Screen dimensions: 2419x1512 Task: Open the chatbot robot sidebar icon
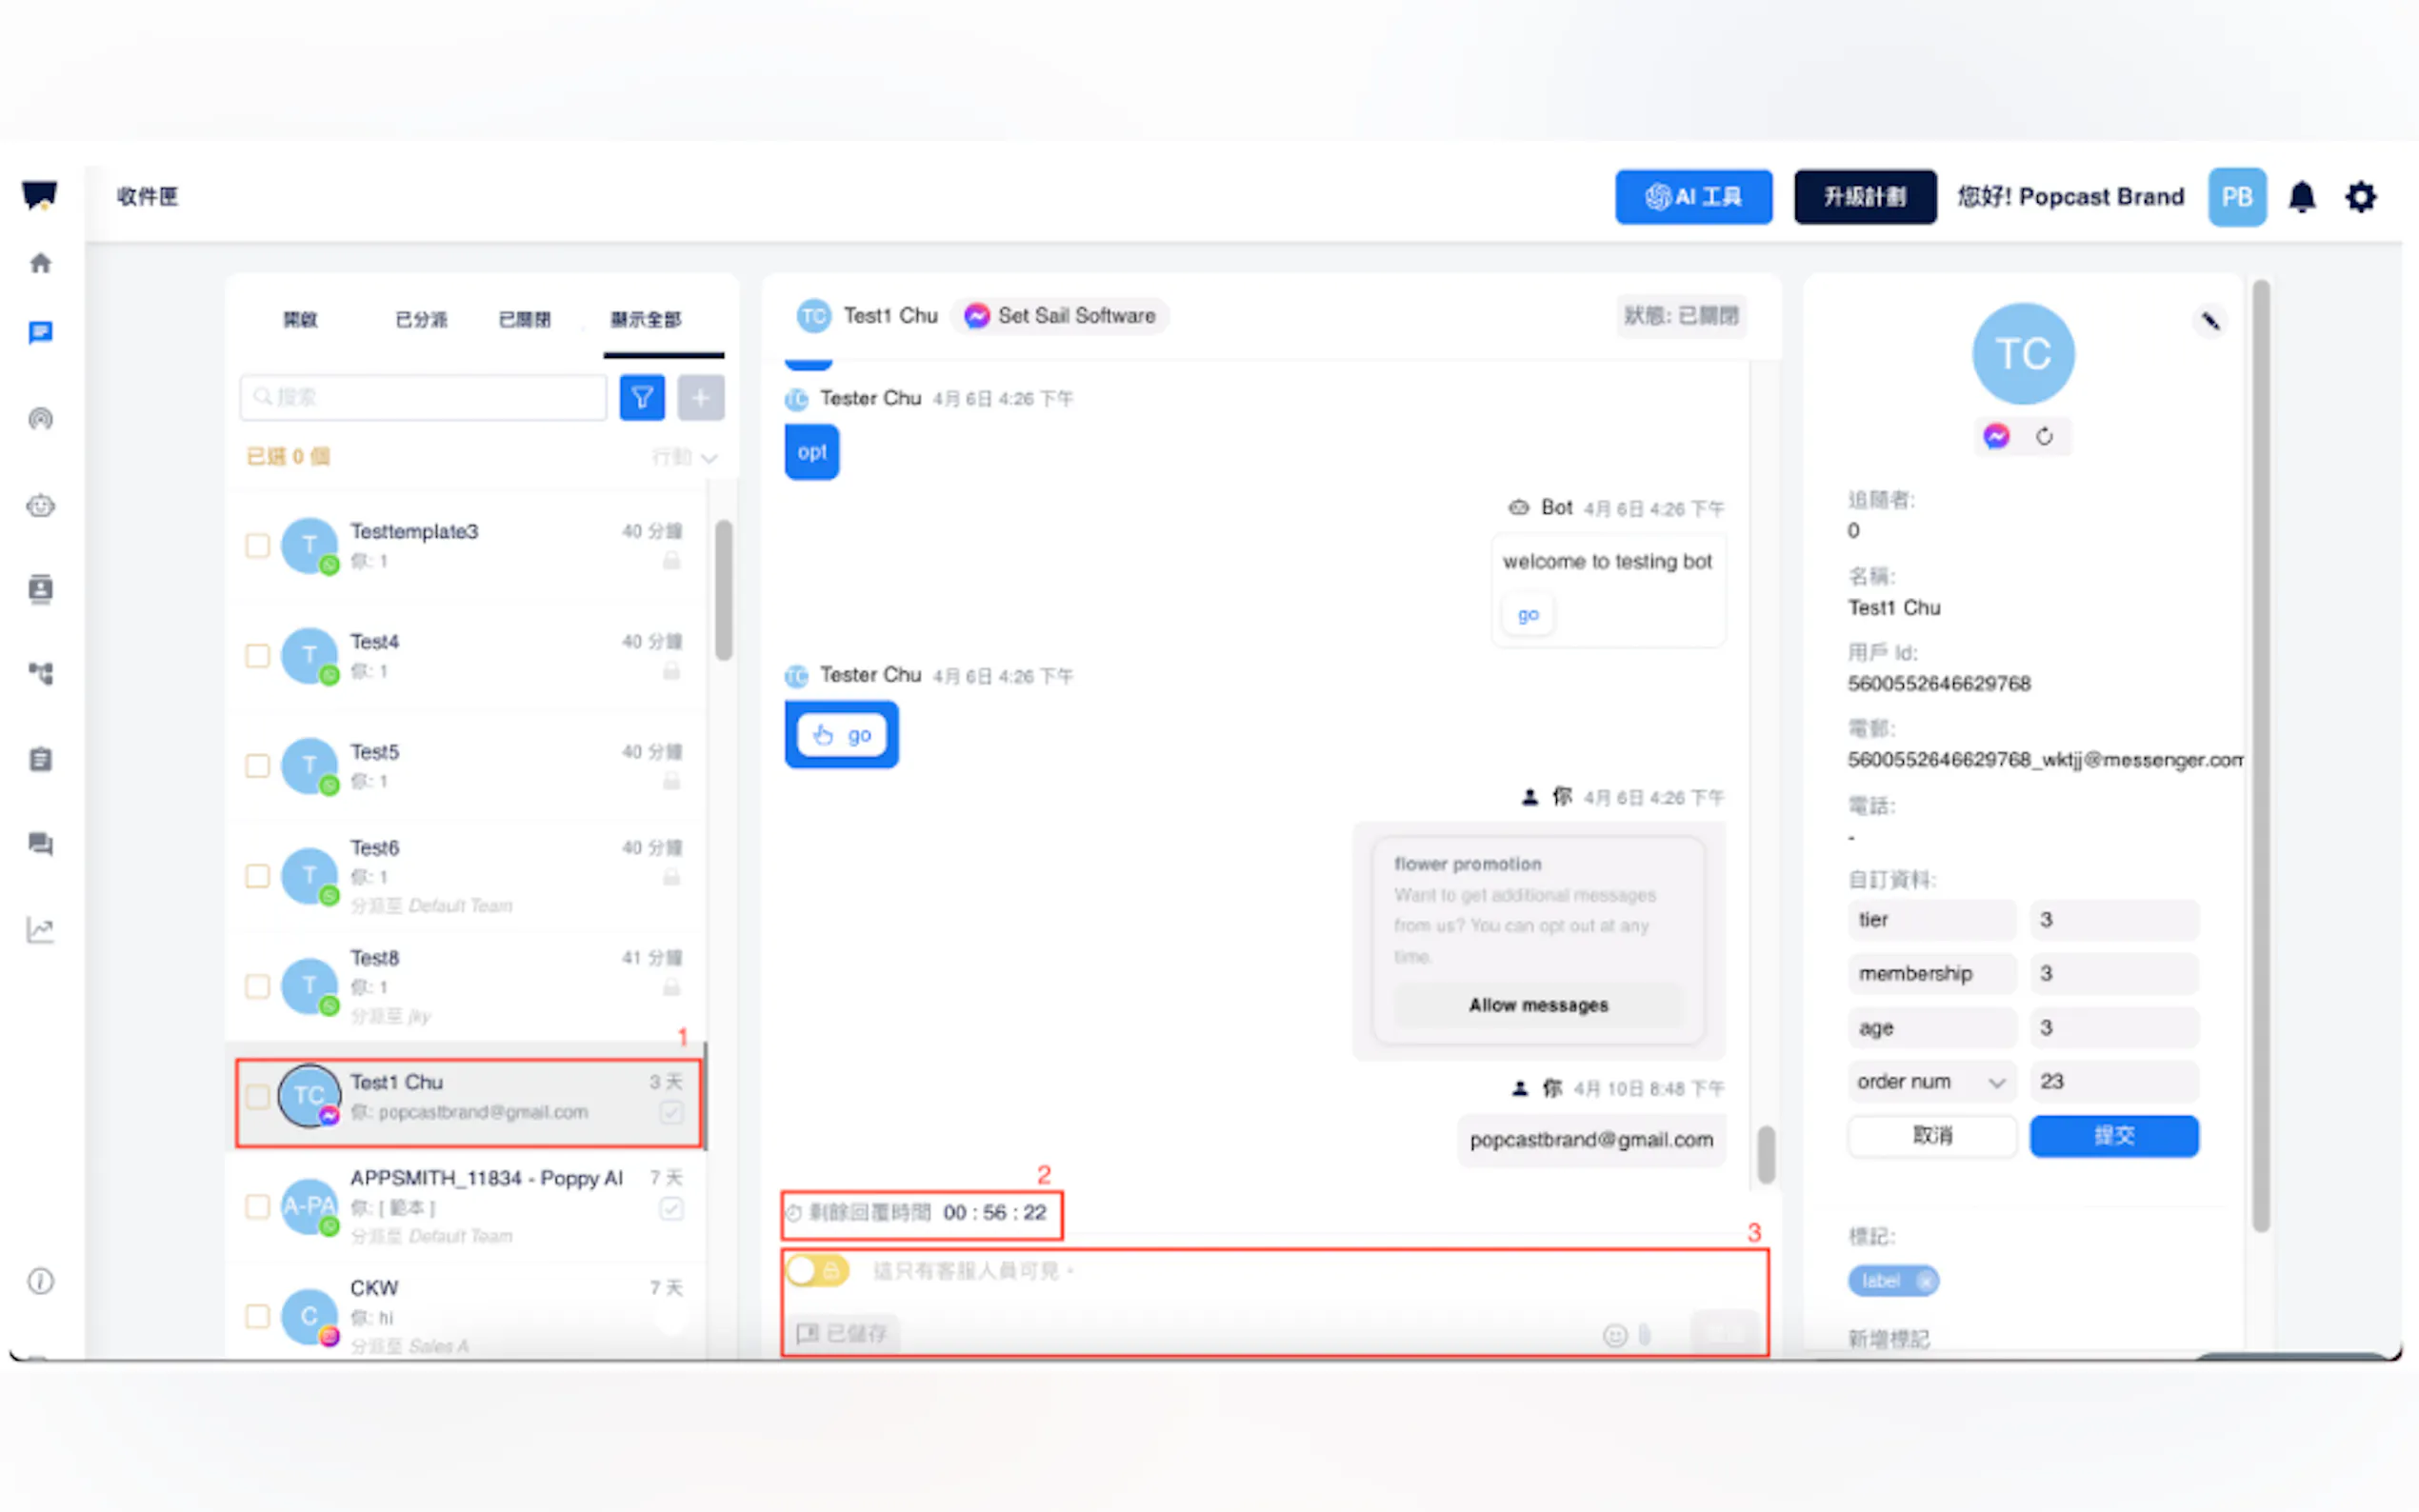point(40,505)
